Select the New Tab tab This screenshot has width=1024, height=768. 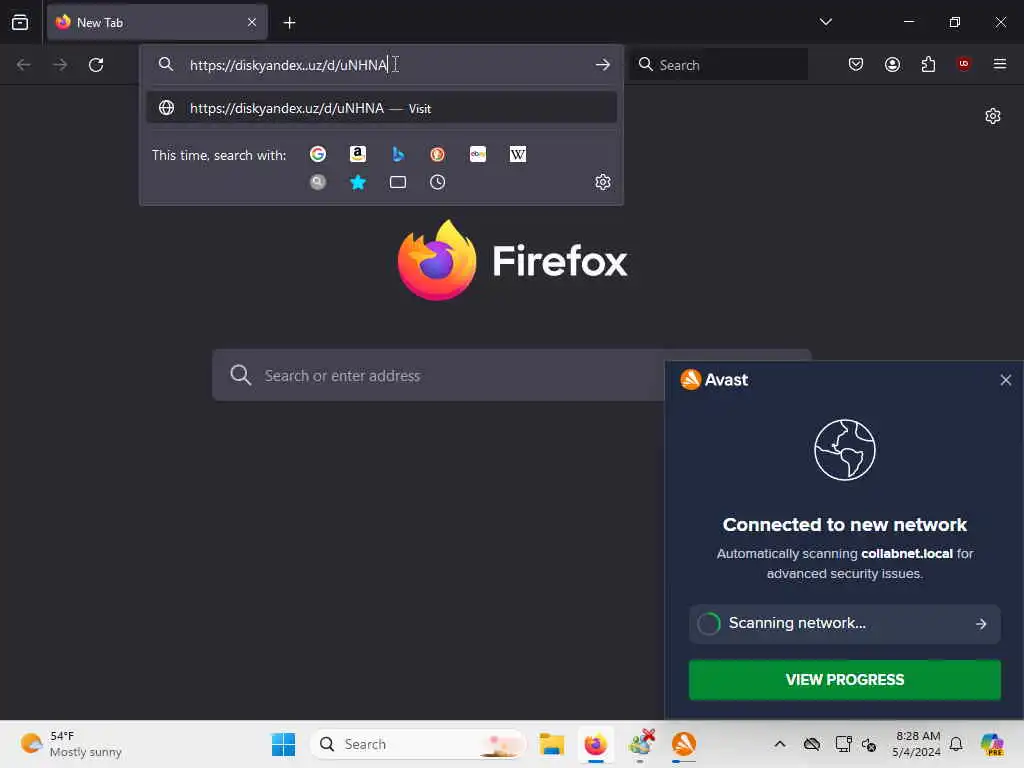pyautogui.click(x=157, y=23)
